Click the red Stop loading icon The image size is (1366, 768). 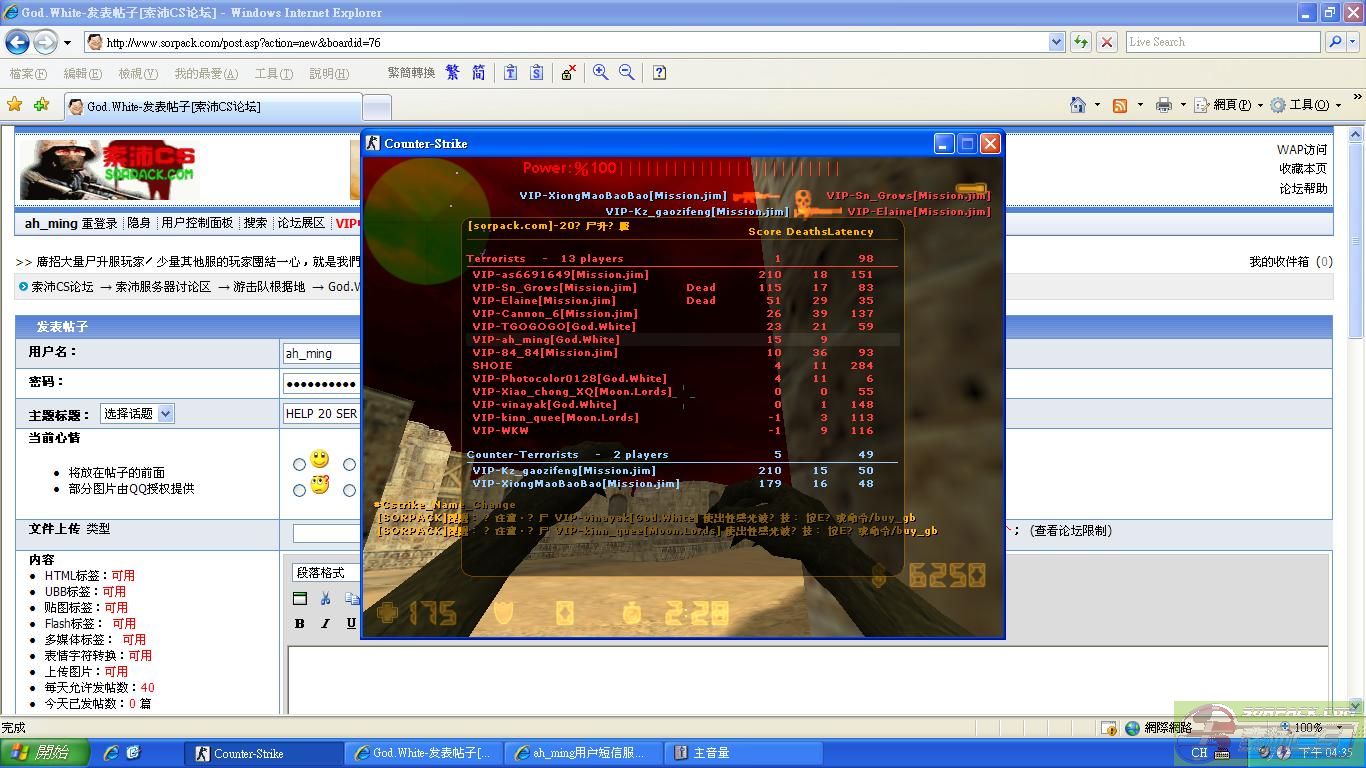[1107, 42]
